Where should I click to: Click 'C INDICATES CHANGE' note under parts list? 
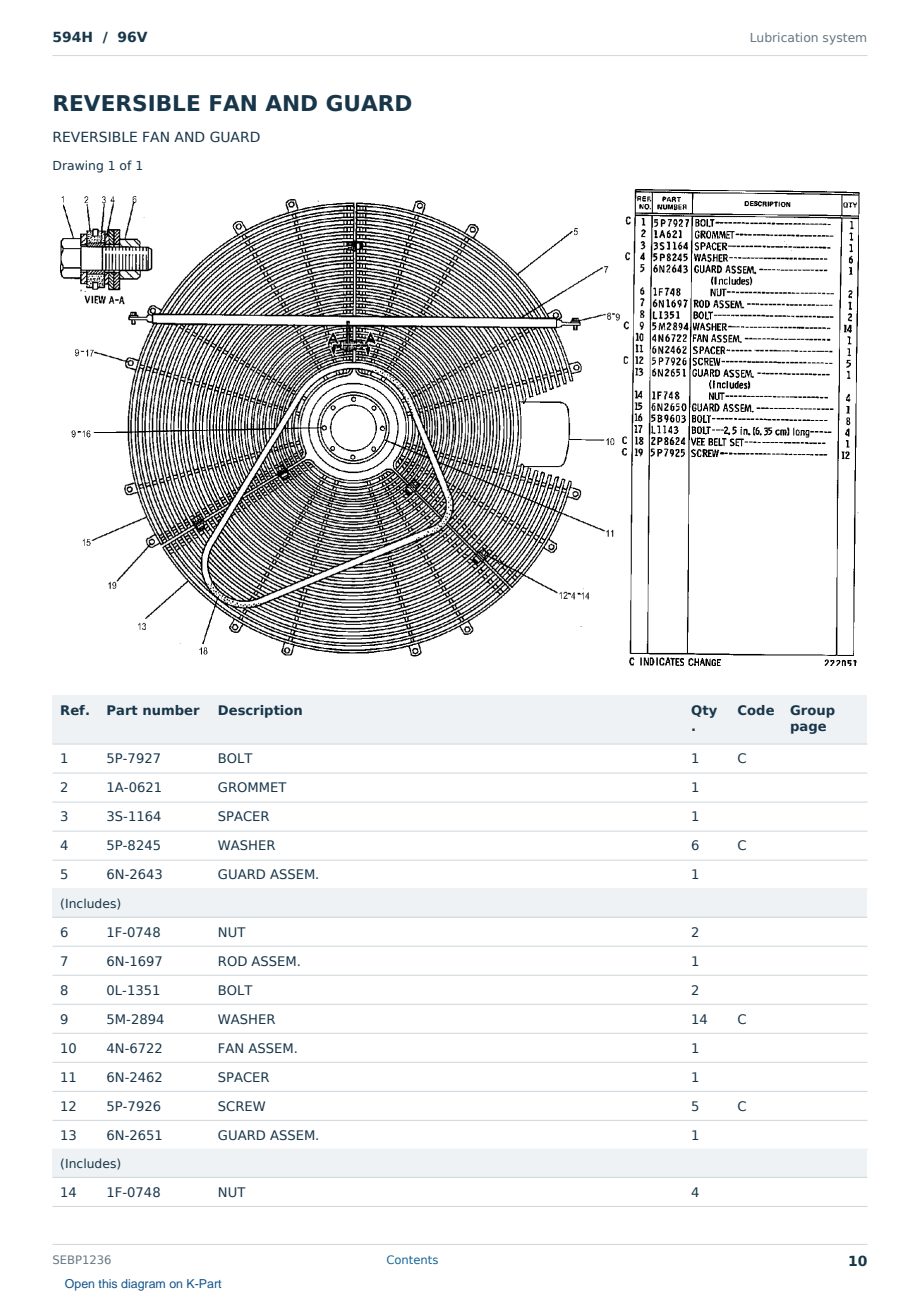coord(674,662)
